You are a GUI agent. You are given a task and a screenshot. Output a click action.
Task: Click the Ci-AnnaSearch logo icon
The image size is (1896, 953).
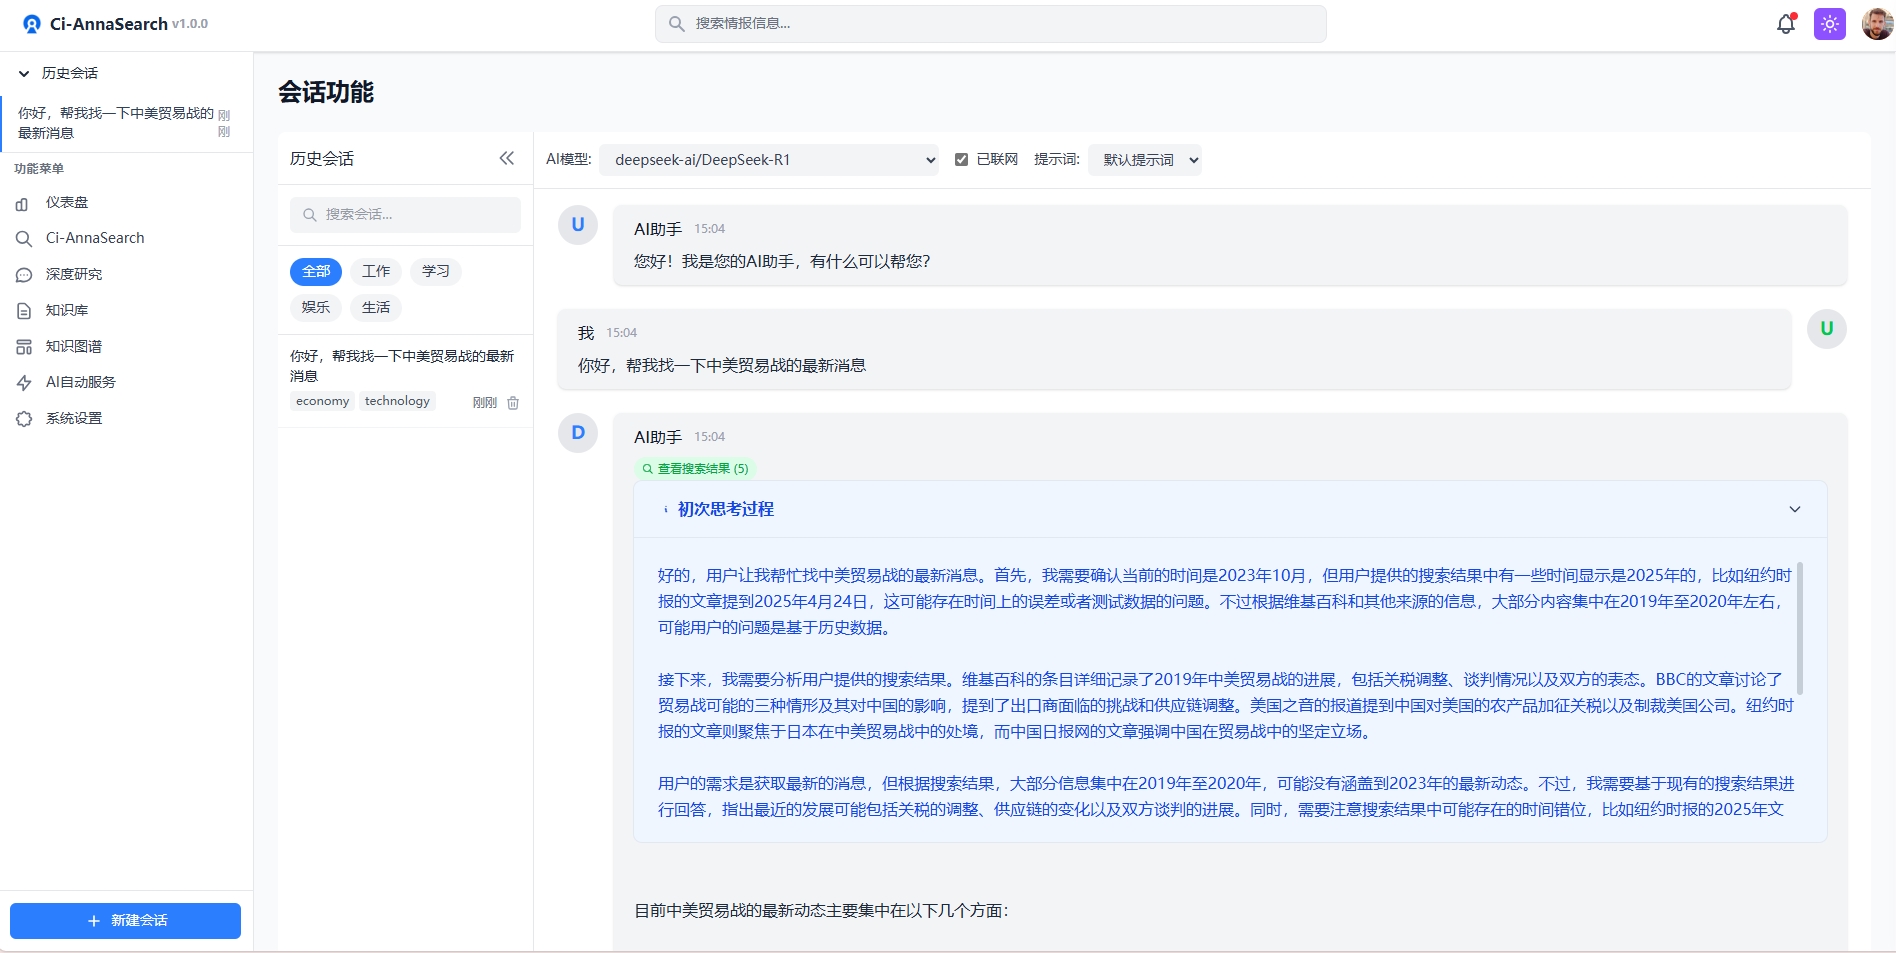[x=30, y=22]
